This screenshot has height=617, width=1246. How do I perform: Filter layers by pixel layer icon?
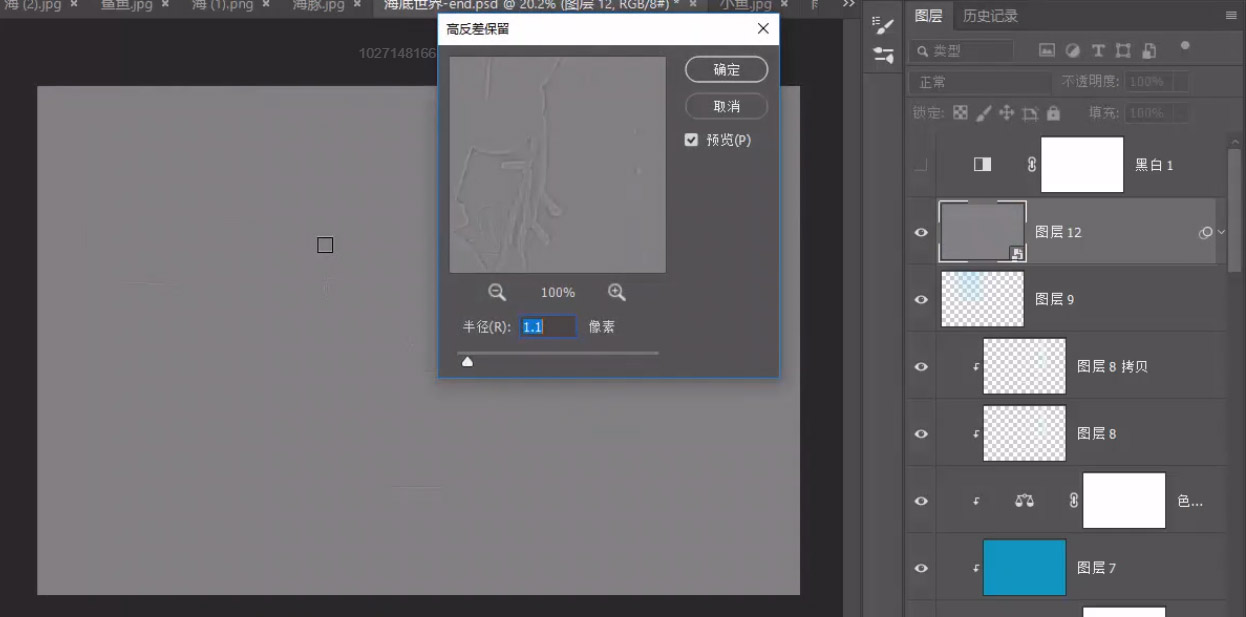(1047, 50)
